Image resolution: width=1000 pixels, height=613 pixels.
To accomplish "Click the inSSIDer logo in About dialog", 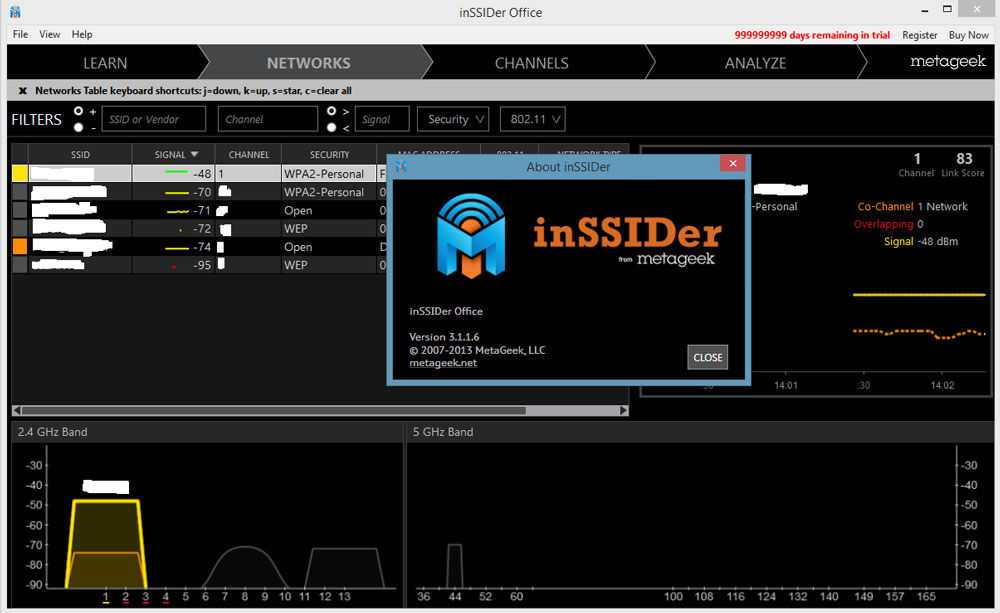I will coord(471,235).
